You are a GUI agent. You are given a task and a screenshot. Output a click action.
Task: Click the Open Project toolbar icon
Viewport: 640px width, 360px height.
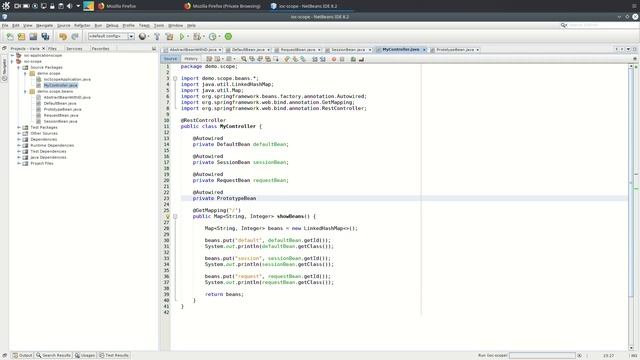click(x=33, y=37)
